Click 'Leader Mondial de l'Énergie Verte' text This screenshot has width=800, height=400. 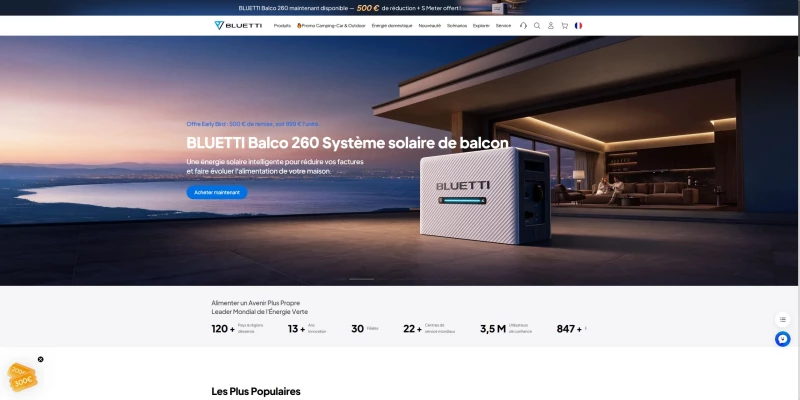[x=260, y=312]
